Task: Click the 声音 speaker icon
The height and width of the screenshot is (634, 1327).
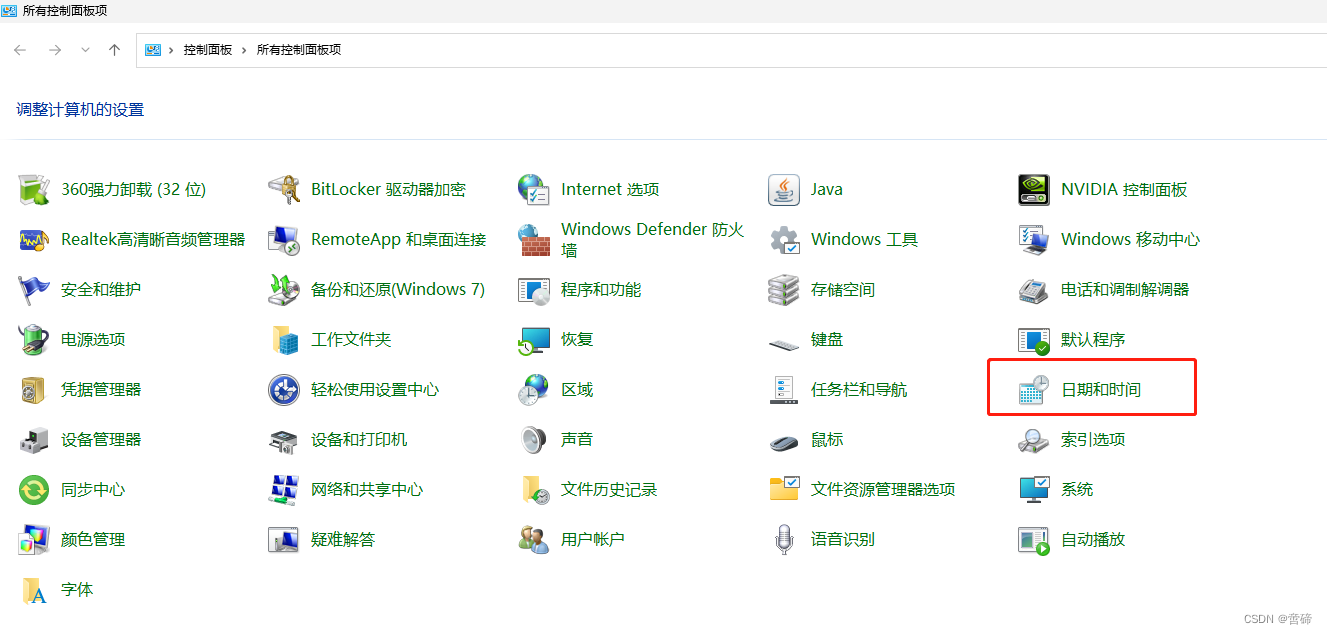Action: [534, 439]
